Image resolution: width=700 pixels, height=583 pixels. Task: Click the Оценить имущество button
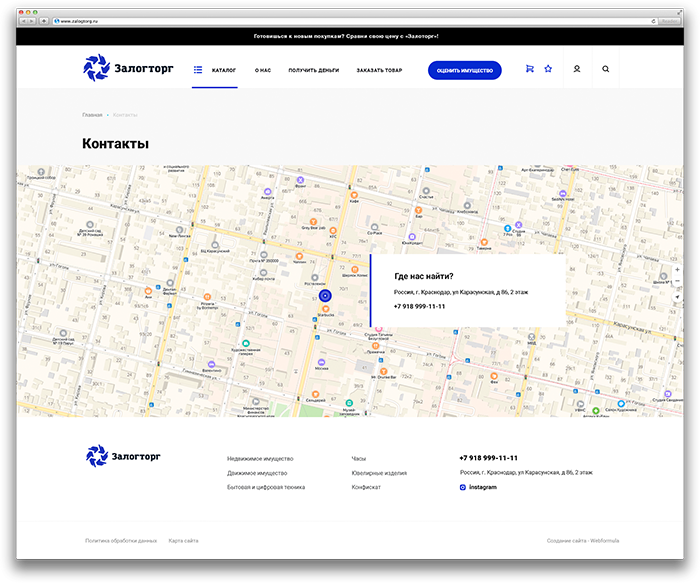[464, 71]
